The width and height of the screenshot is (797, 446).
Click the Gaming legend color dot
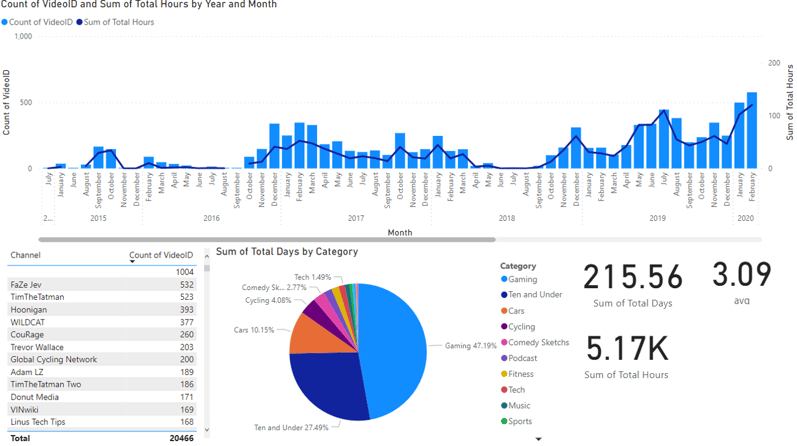click(x=504, y=279)
